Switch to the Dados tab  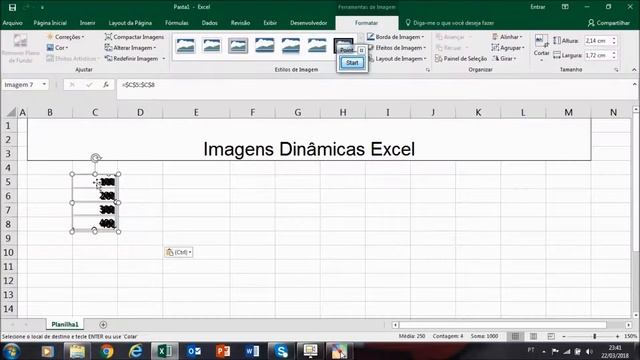[209, 23]
